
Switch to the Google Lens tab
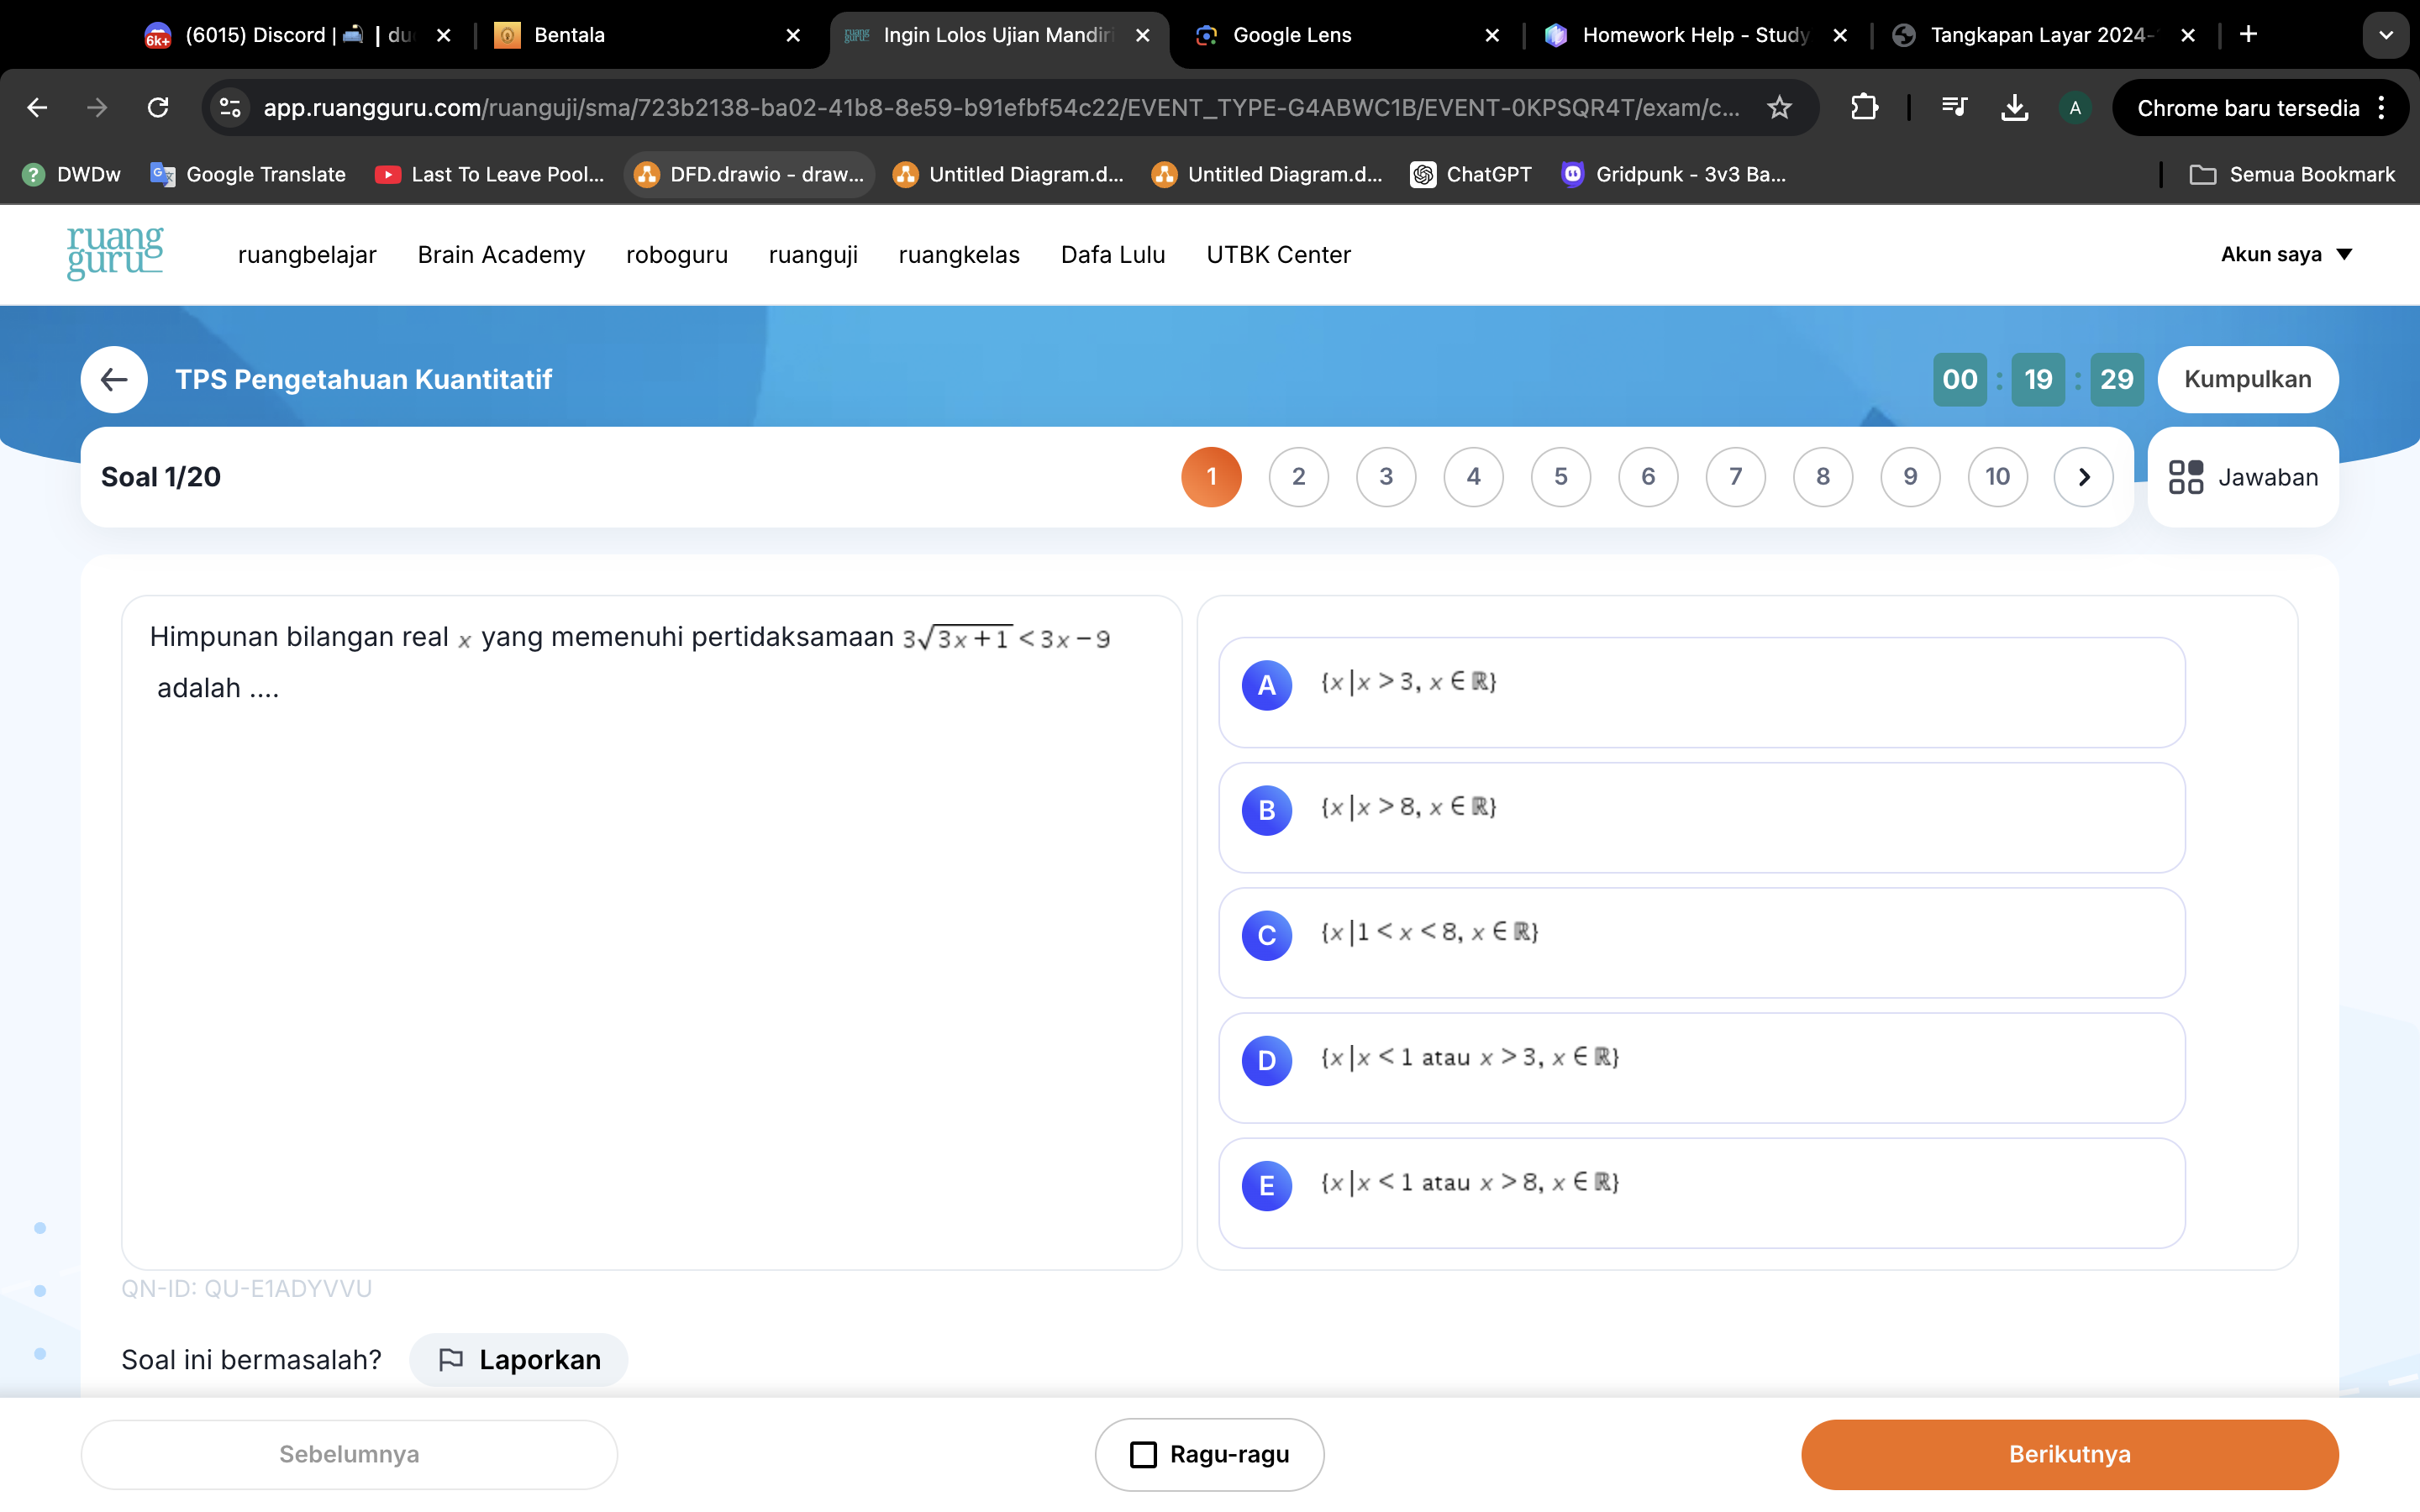tap(1346, 35)
